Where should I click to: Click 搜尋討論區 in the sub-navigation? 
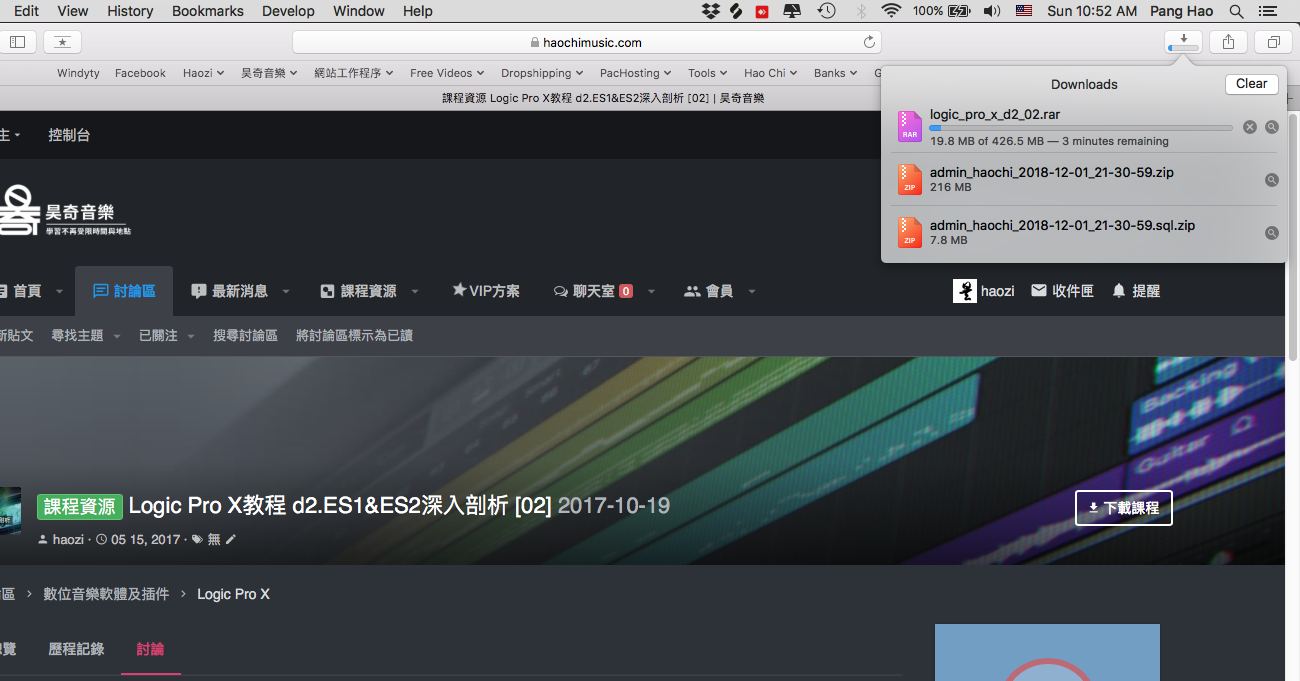click(245, 336)
